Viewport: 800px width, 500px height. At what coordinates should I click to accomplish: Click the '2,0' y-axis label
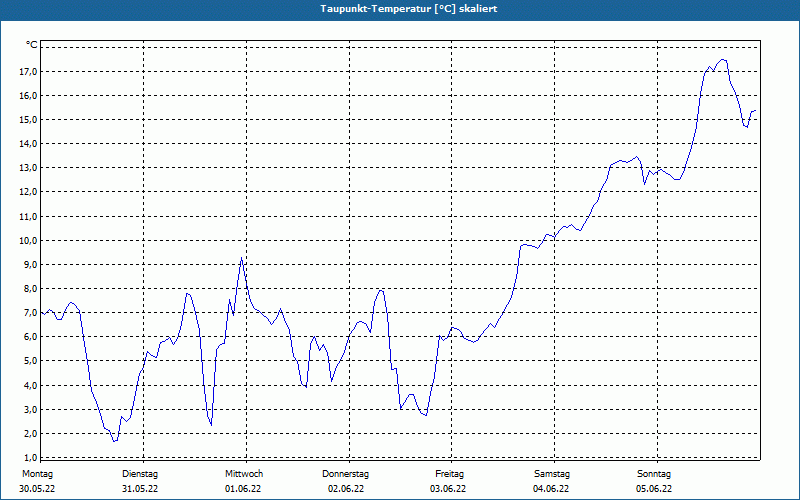[x=30, y=434]
